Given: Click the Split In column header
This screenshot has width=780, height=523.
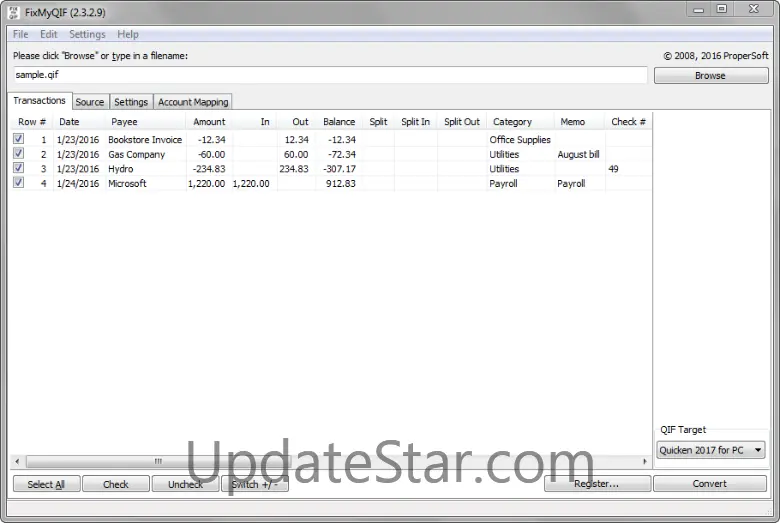Looking at the screenshot, I should [415, 122].
